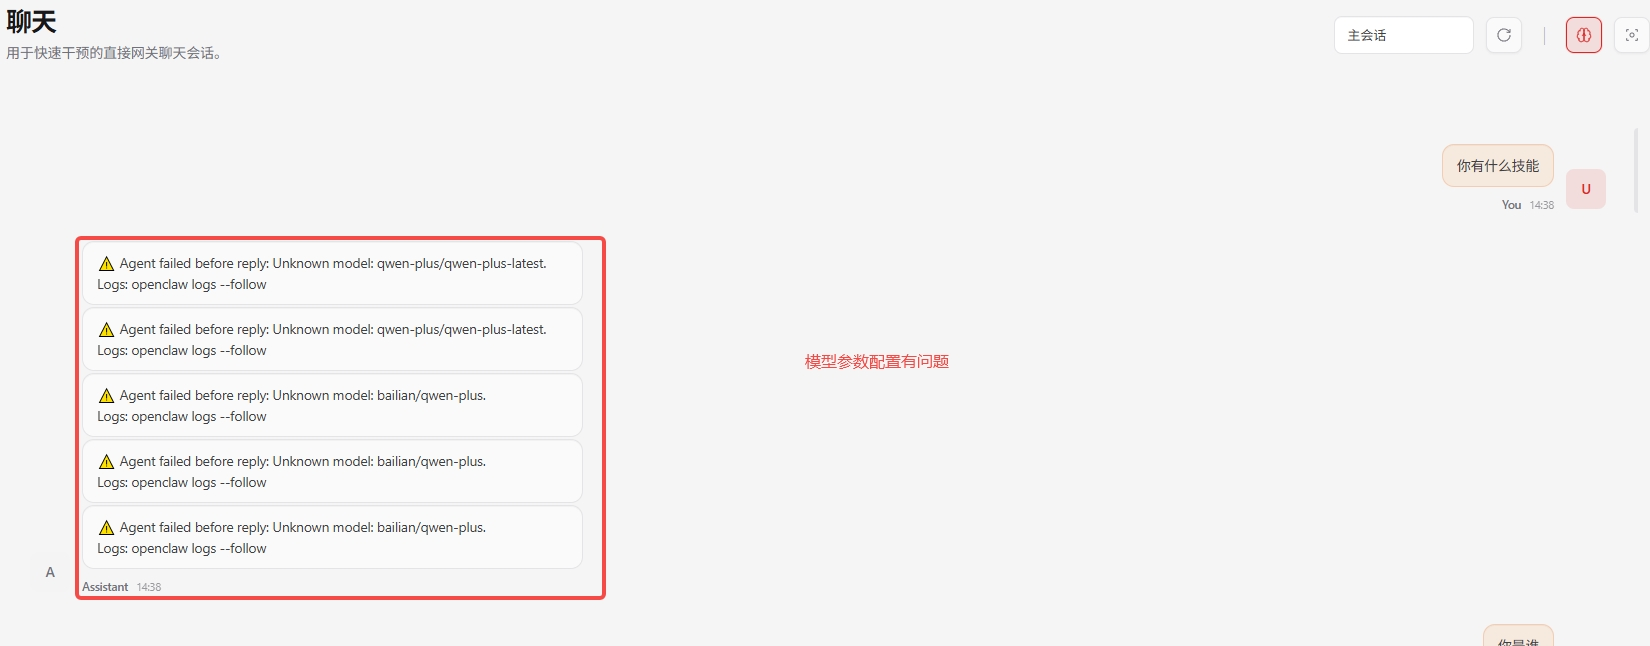The width and height of the screenshot is (1650, 646).
Task: Click the Assistant sender label
Action: (x=105, y=587)
